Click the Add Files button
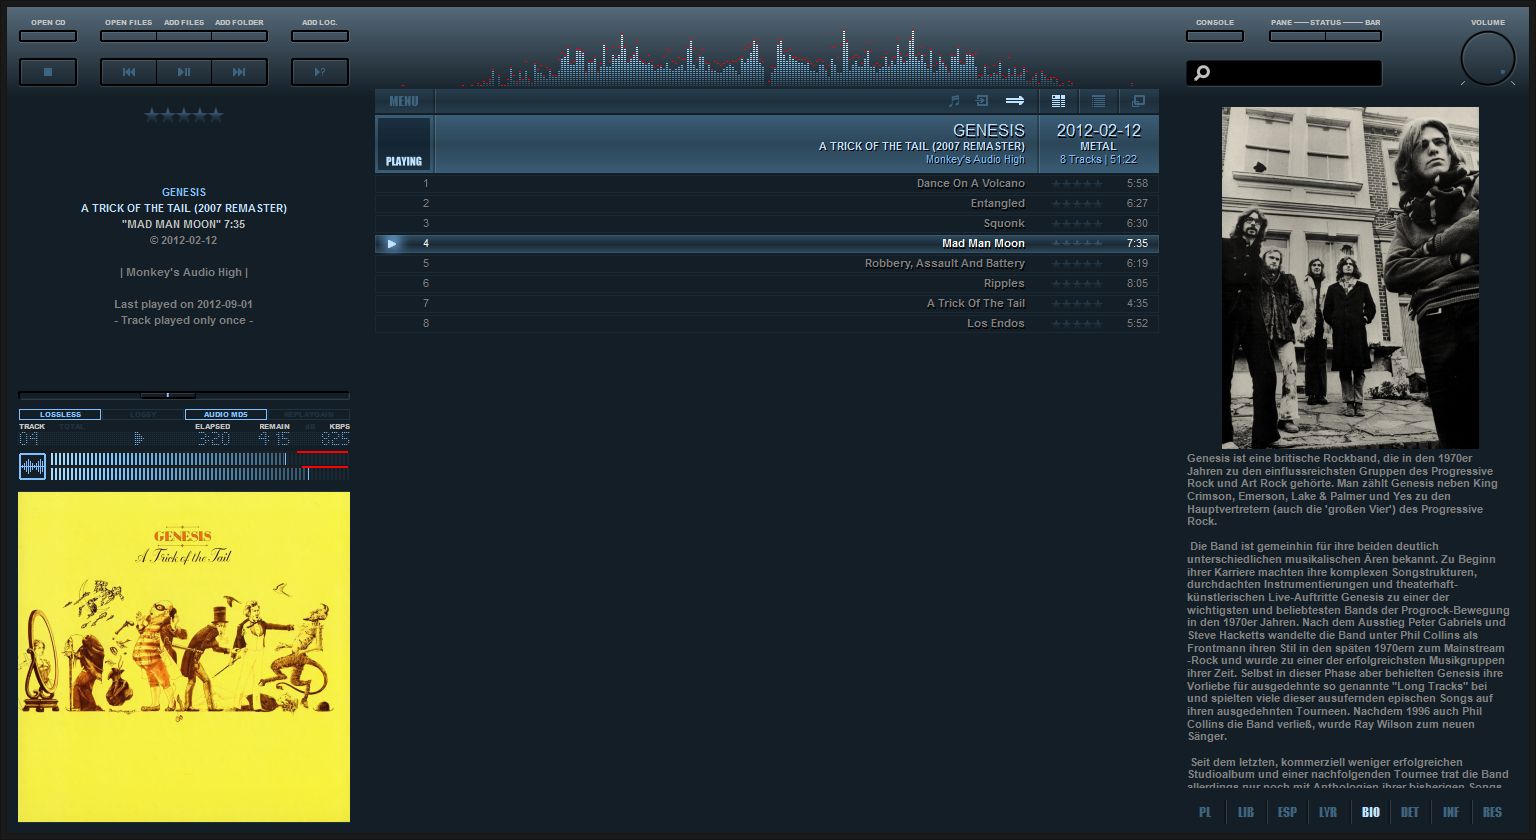 pyautogui.click(x=184, y=36)
